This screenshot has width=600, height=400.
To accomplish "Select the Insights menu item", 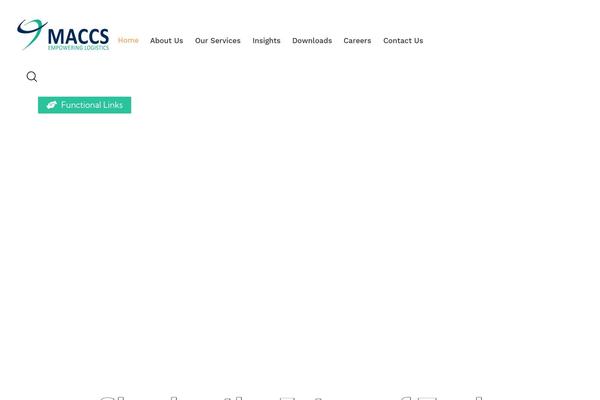I will tap(266, 41).
